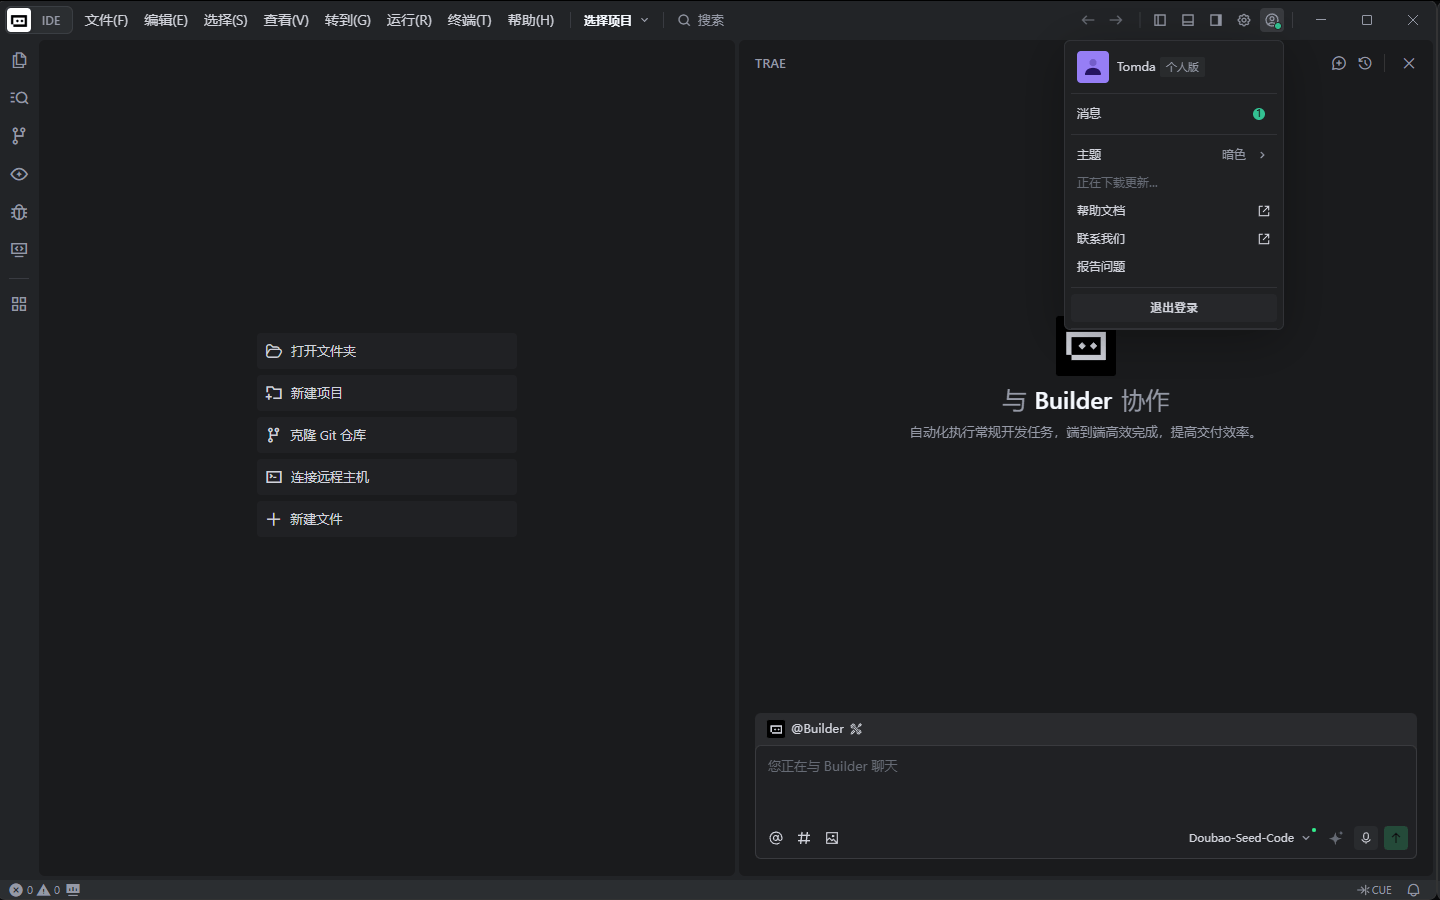Open chat history in the TRAE panel
1440x900 pixels.
click(x=1365, y=63)
